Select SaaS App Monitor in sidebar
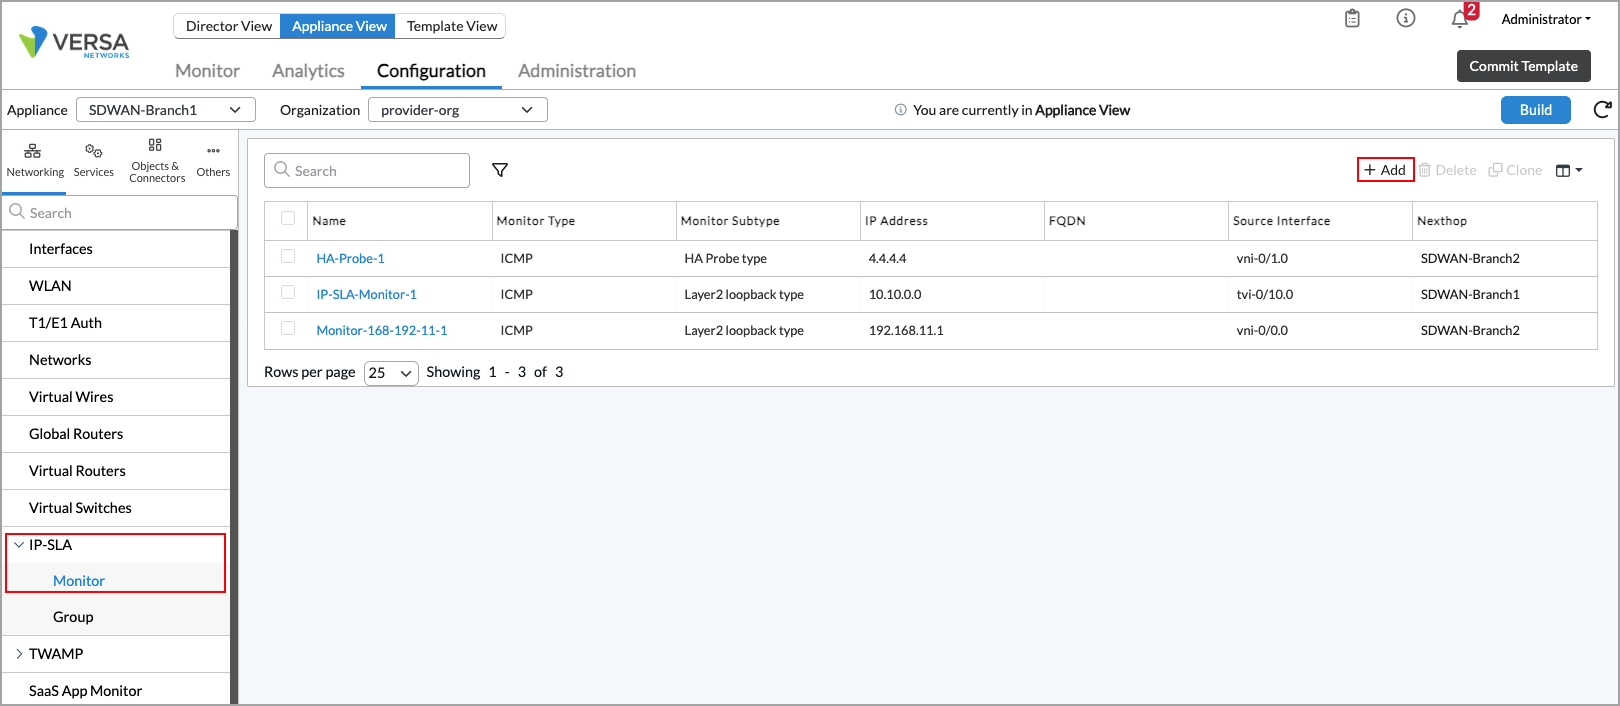 coord(116,691)
